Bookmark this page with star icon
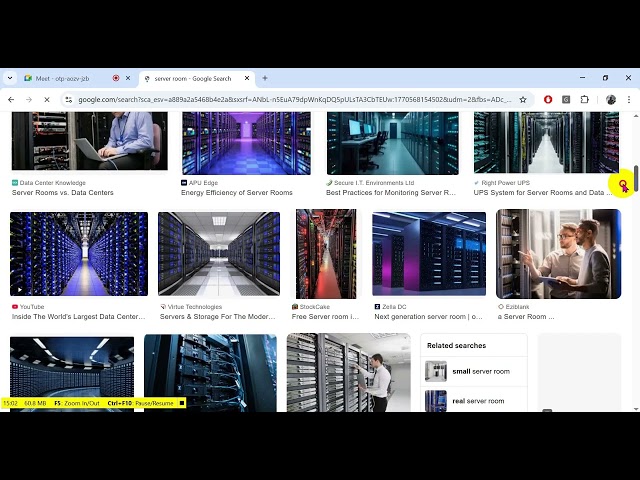Screen dimensions: 640x480 click(523, 100)
